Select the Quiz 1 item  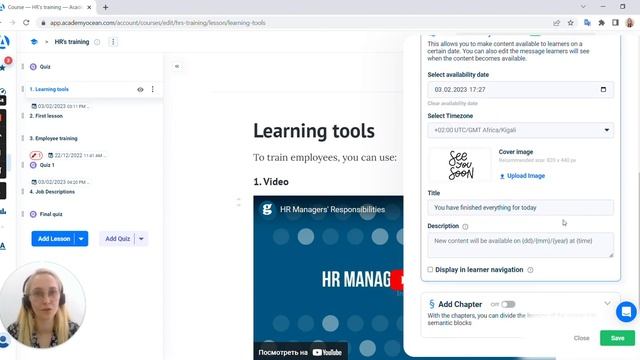point(47,165)
